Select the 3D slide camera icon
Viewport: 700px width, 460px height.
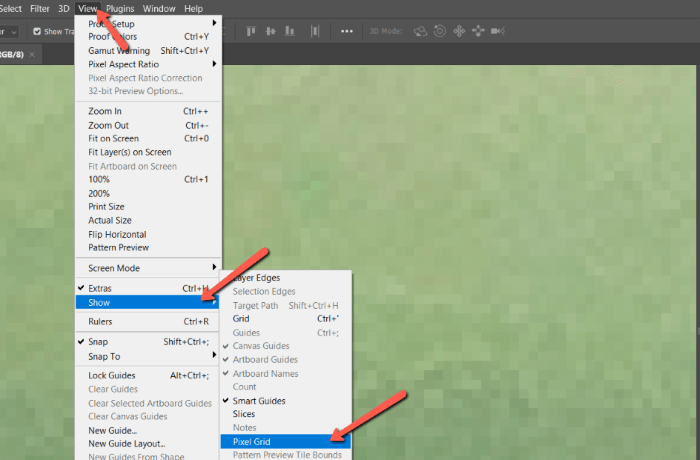(x=477, y=31)
